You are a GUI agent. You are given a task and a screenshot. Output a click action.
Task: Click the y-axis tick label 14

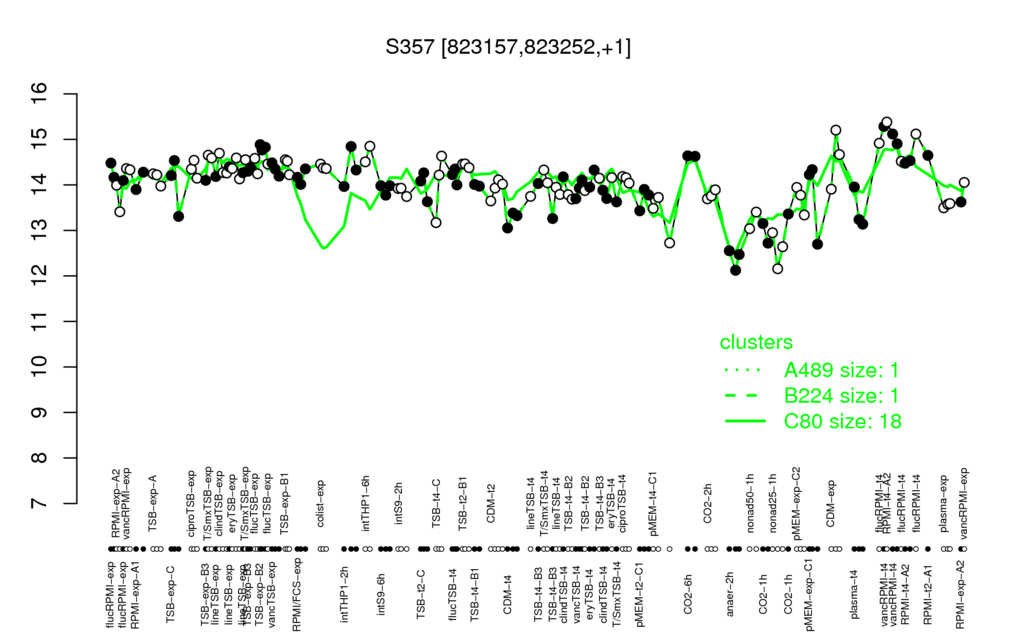tap(40, 185)
